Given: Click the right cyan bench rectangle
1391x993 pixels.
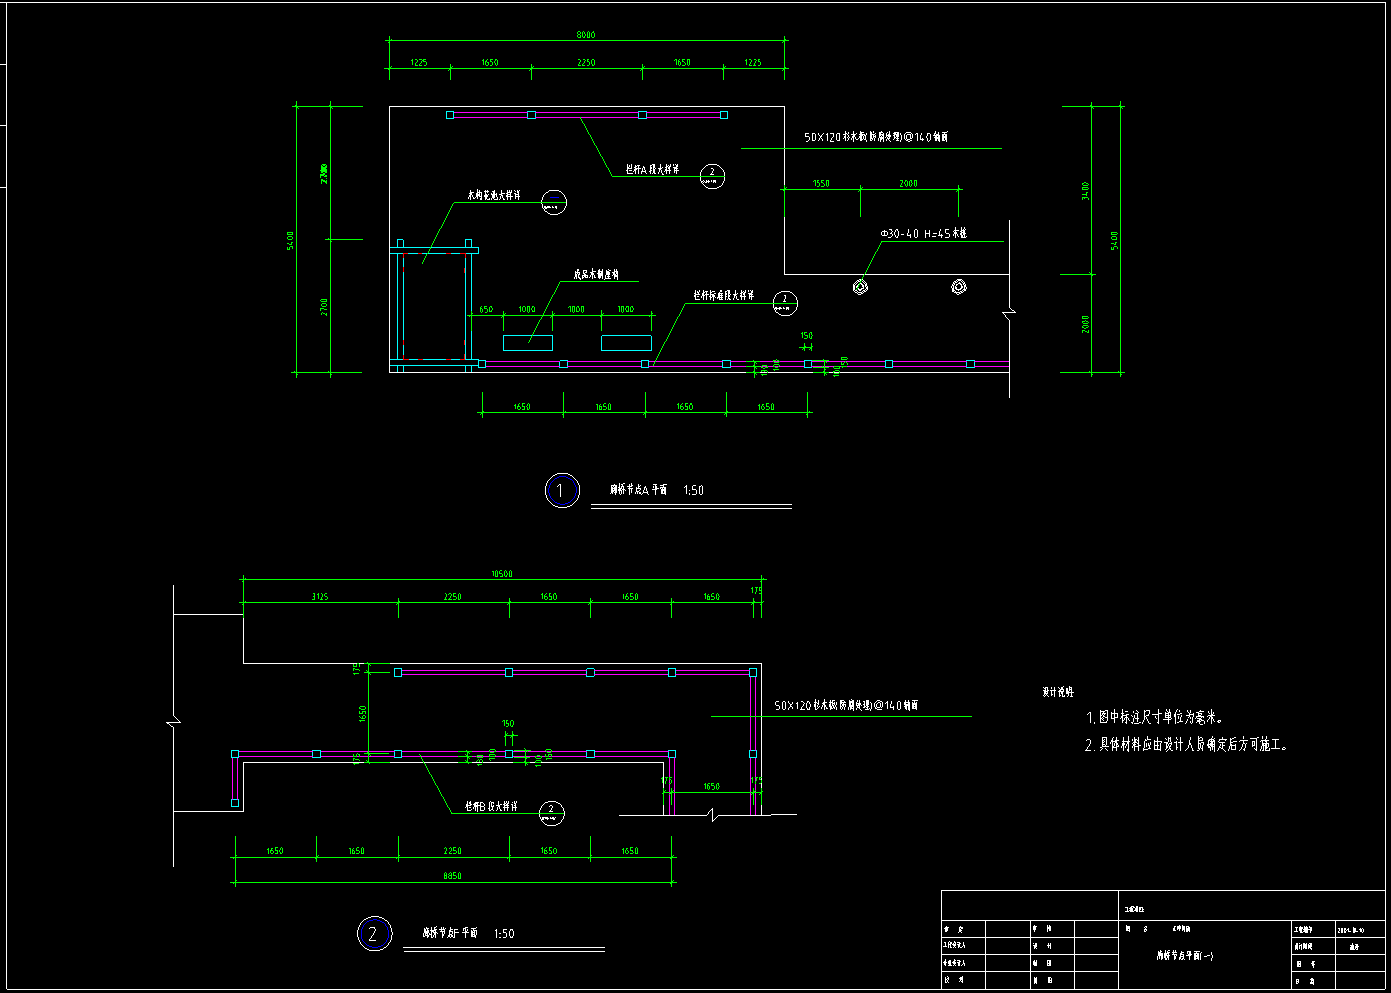Looking at the screenshot, I should coord(626,343).
